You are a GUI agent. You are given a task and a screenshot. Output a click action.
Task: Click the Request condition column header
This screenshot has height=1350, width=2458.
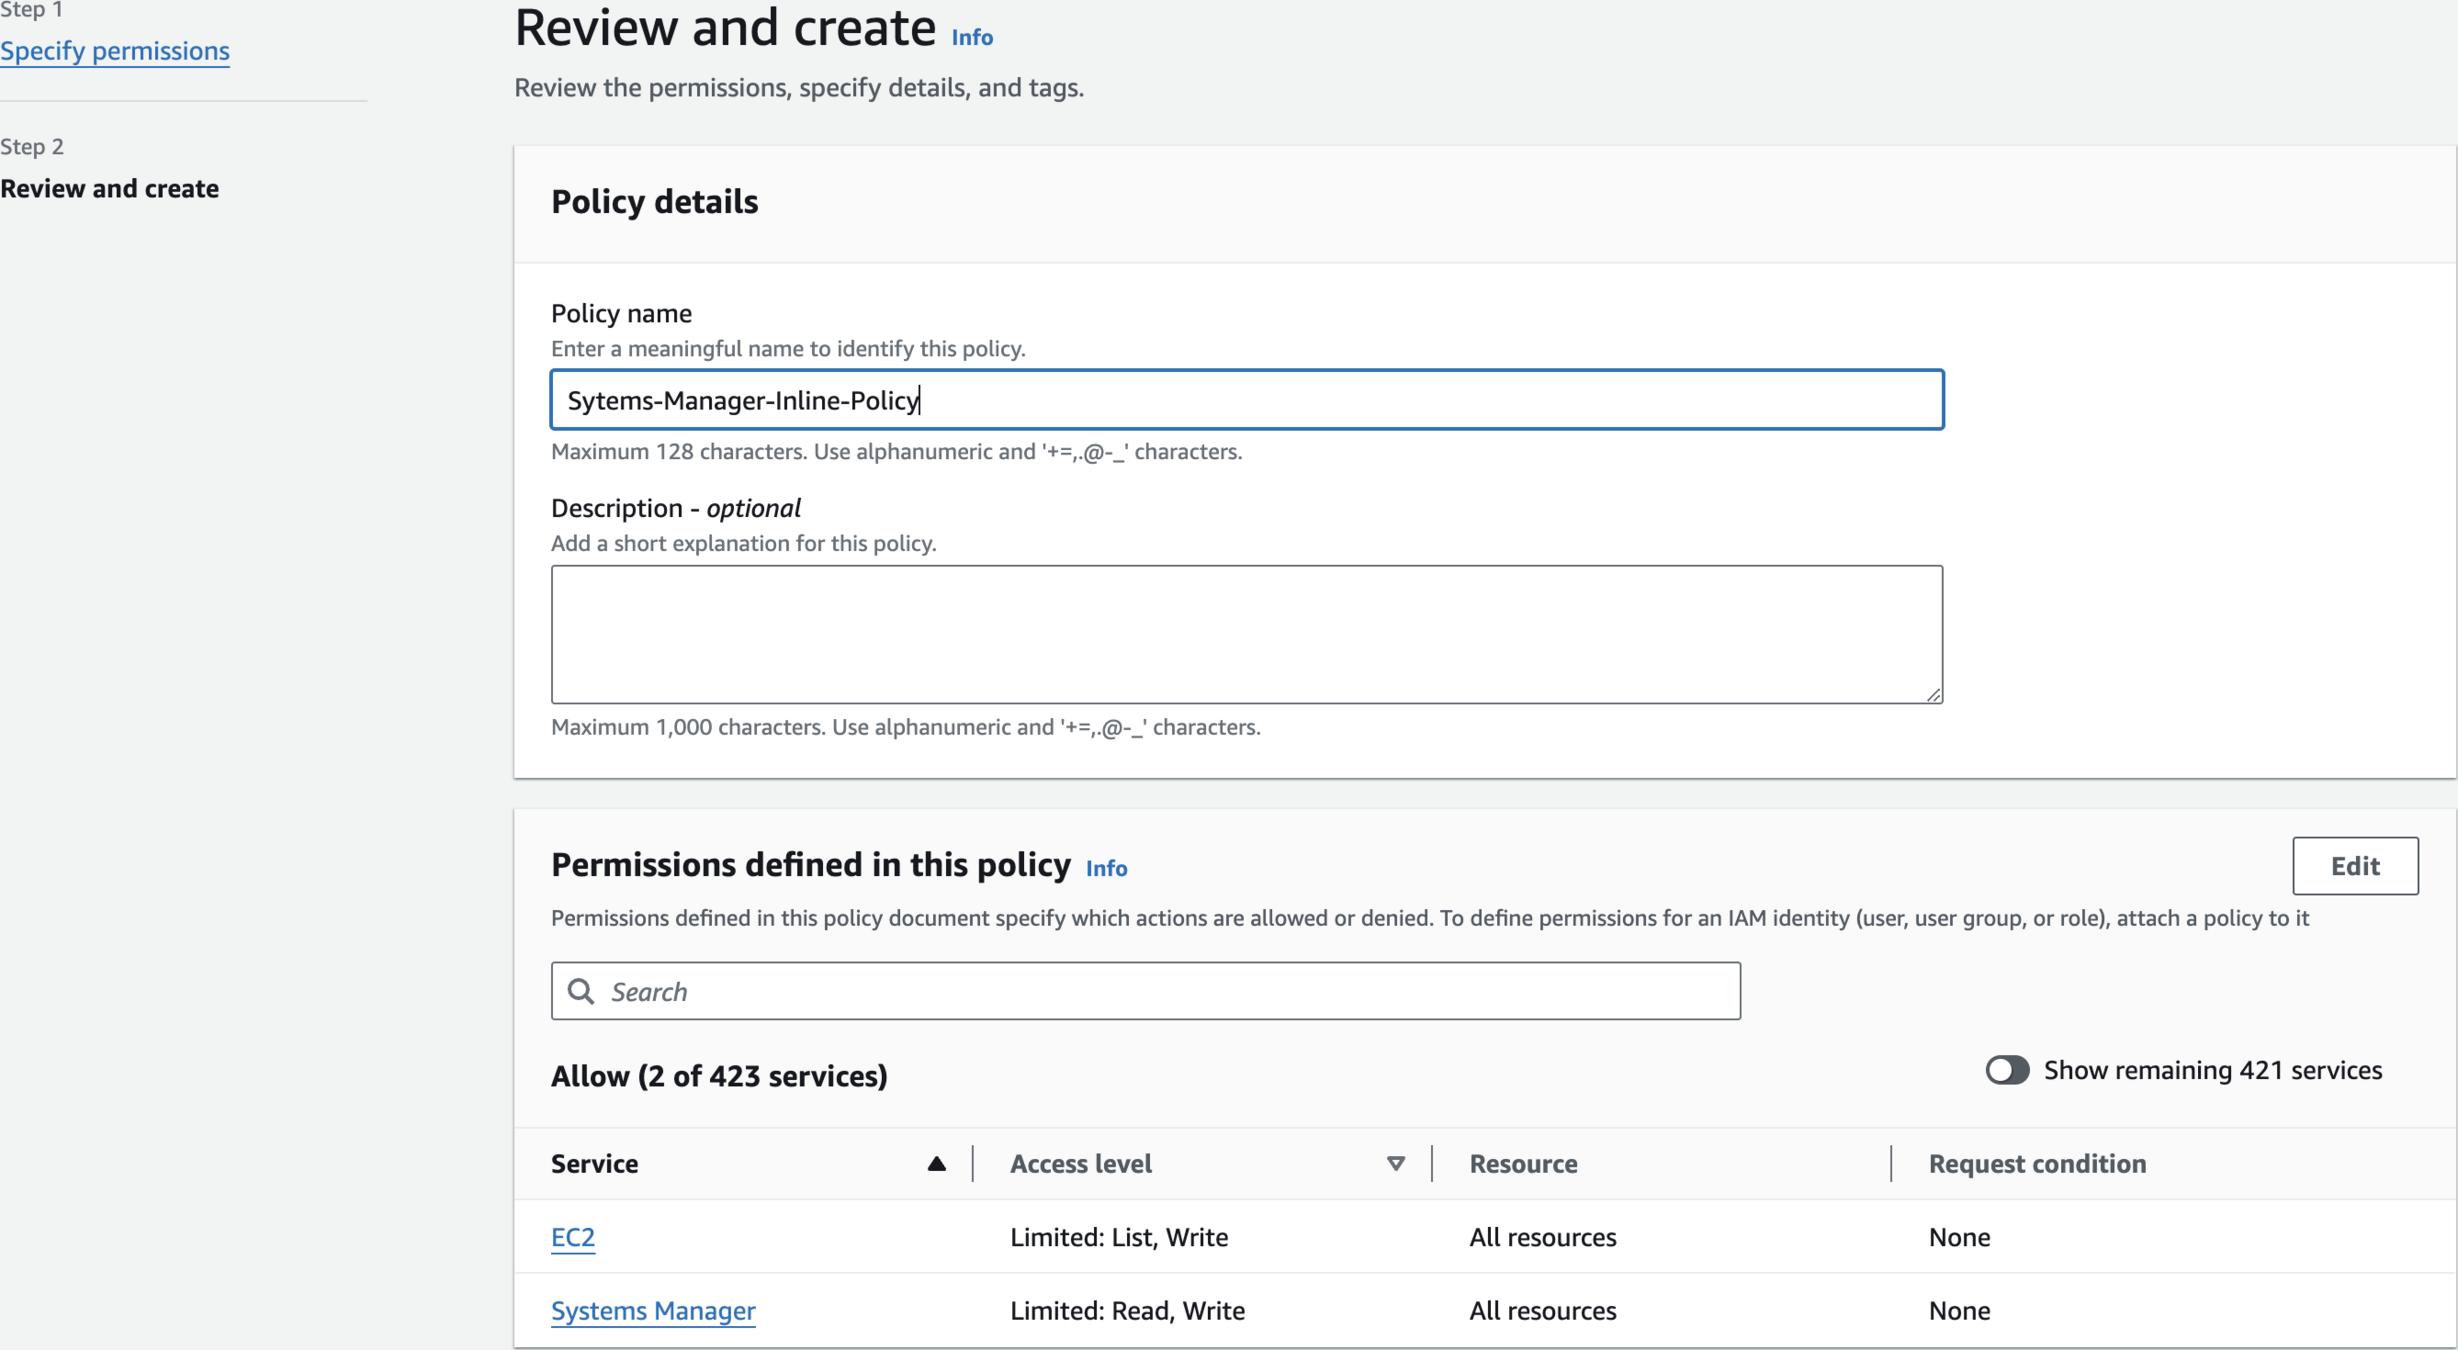coord(2036,1163)
